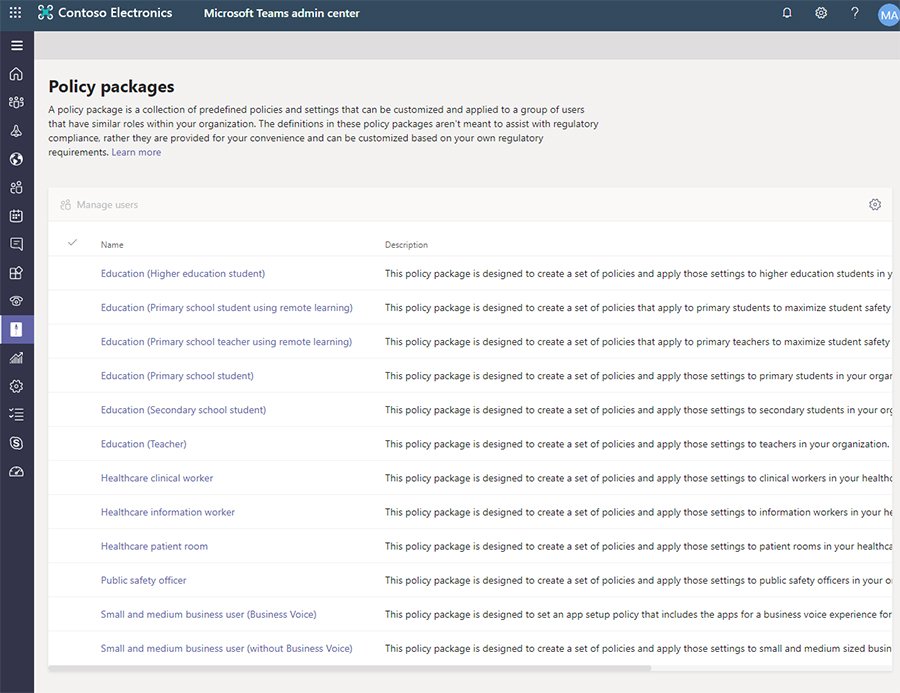The height and width of the screenshot is (693, 900).
Task: Open the notifications bell
Action: [x=787, y=13]
